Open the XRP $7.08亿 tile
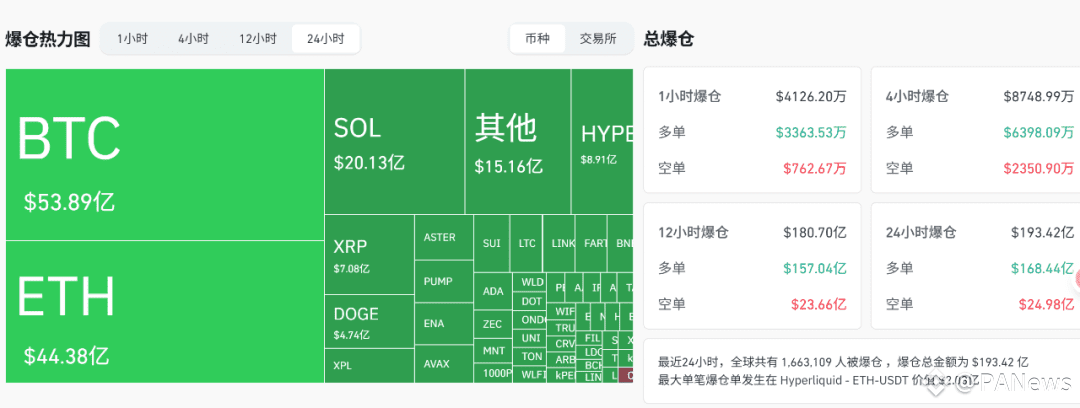This screenshot has height=408, width=1080. tap(369, 254)
